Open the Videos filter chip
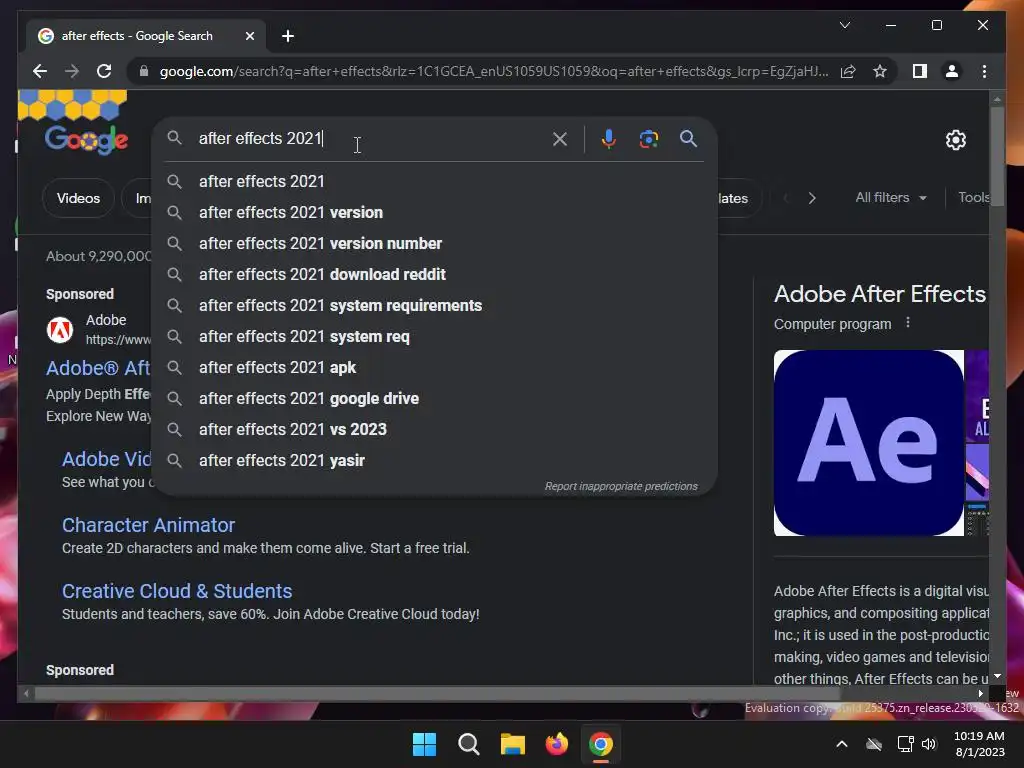The width and height of the screenshot is (1024, 768). [x=78, y=198]
